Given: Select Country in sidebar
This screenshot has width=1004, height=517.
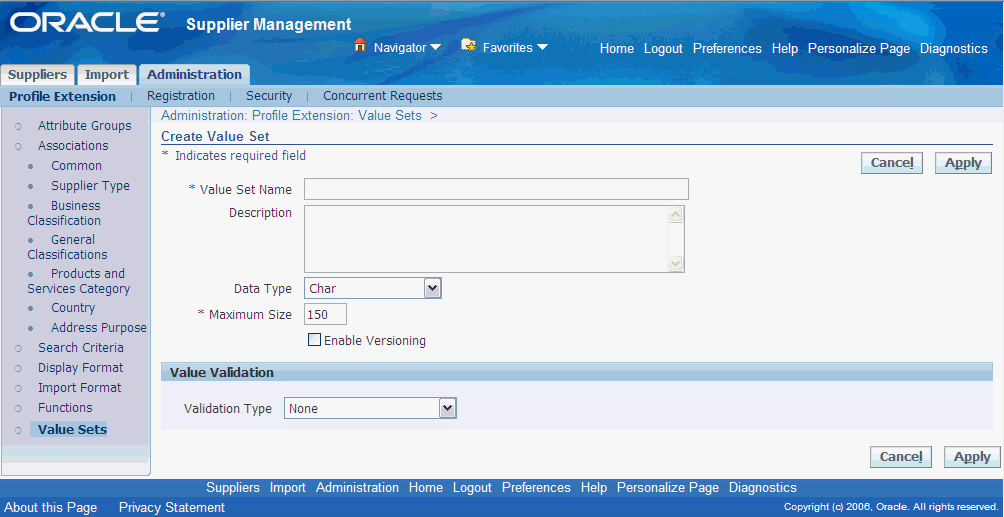Looking at the screenshot, I should click(73, 308).
